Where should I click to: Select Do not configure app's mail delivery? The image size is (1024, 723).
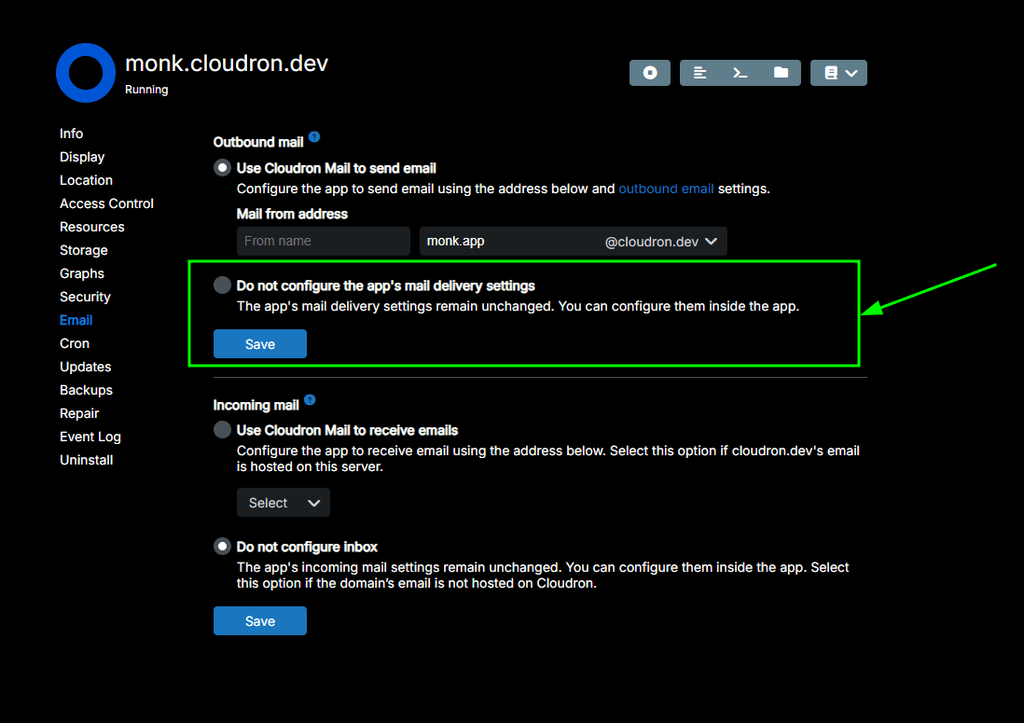point(222,286)
